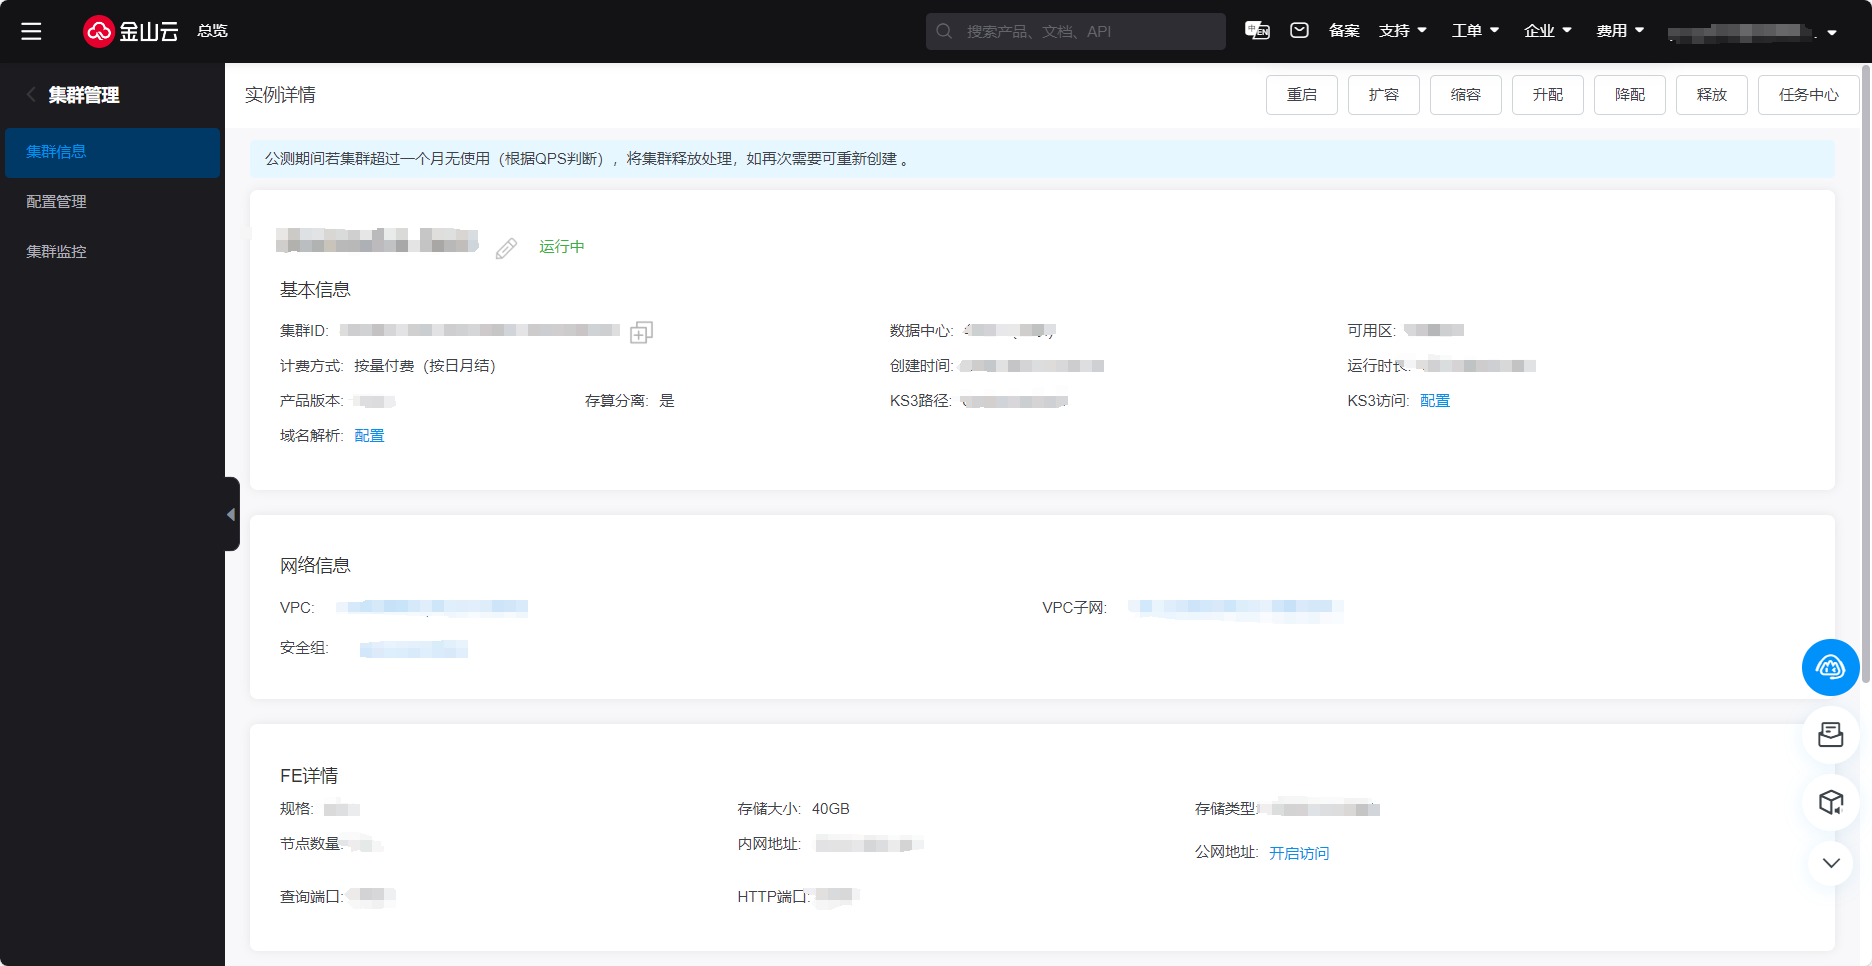This screenshot has height=966, width=1872.
Task: Open the 费用 dropdown menu
Action: (x=1620, y=31)
